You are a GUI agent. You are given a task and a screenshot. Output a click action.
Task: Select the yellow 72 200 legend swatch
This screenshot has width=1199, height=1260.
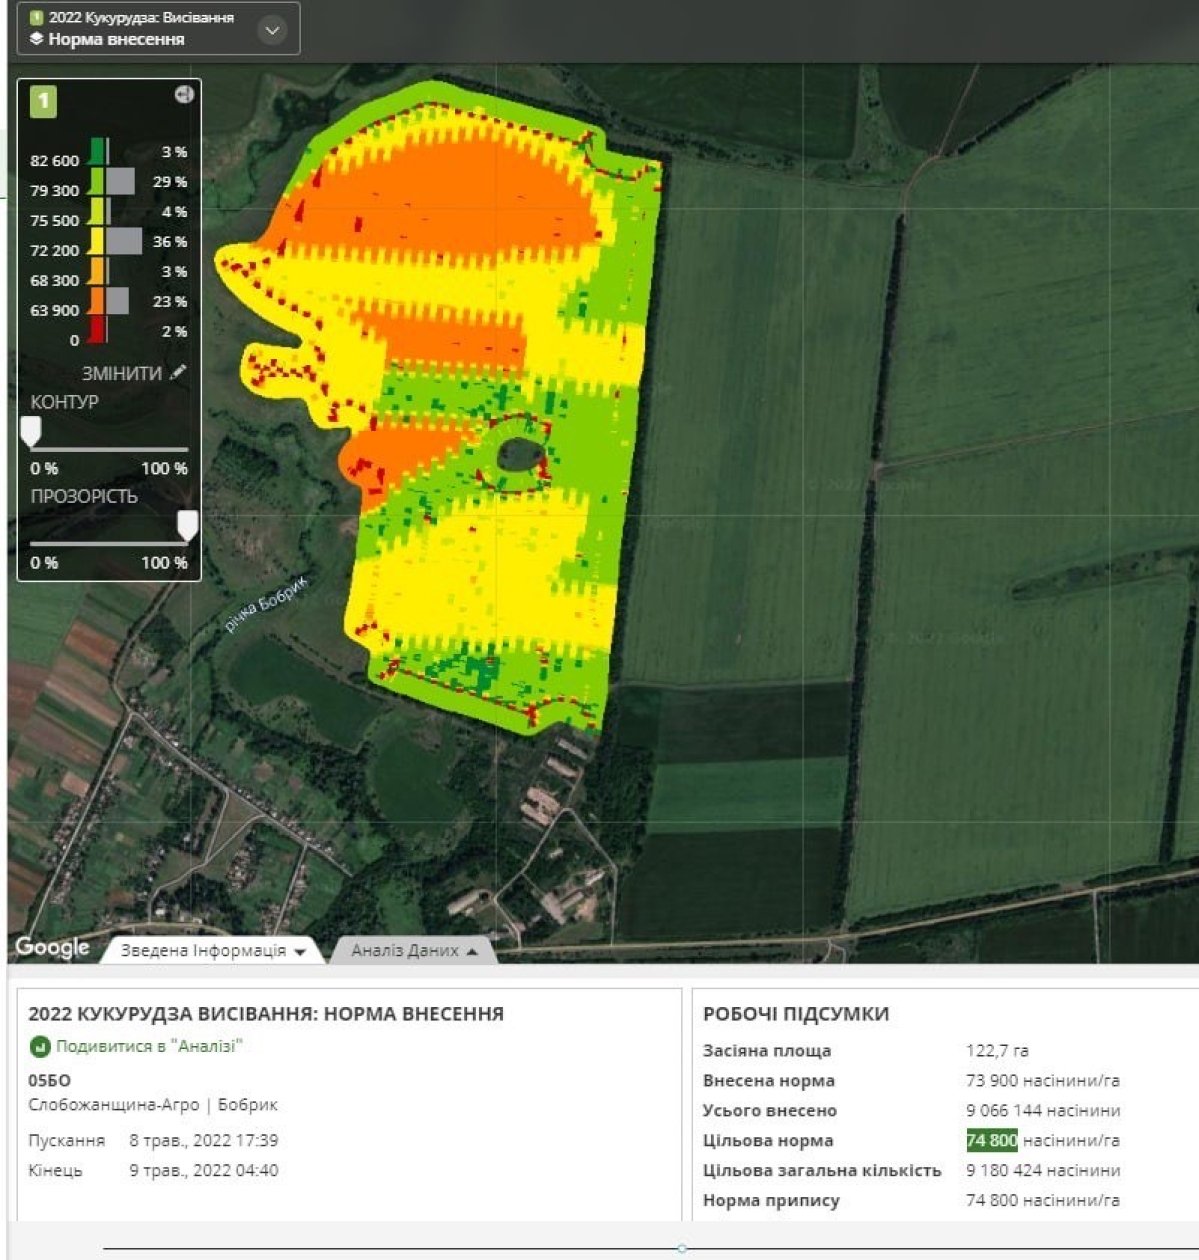(97, 242)
